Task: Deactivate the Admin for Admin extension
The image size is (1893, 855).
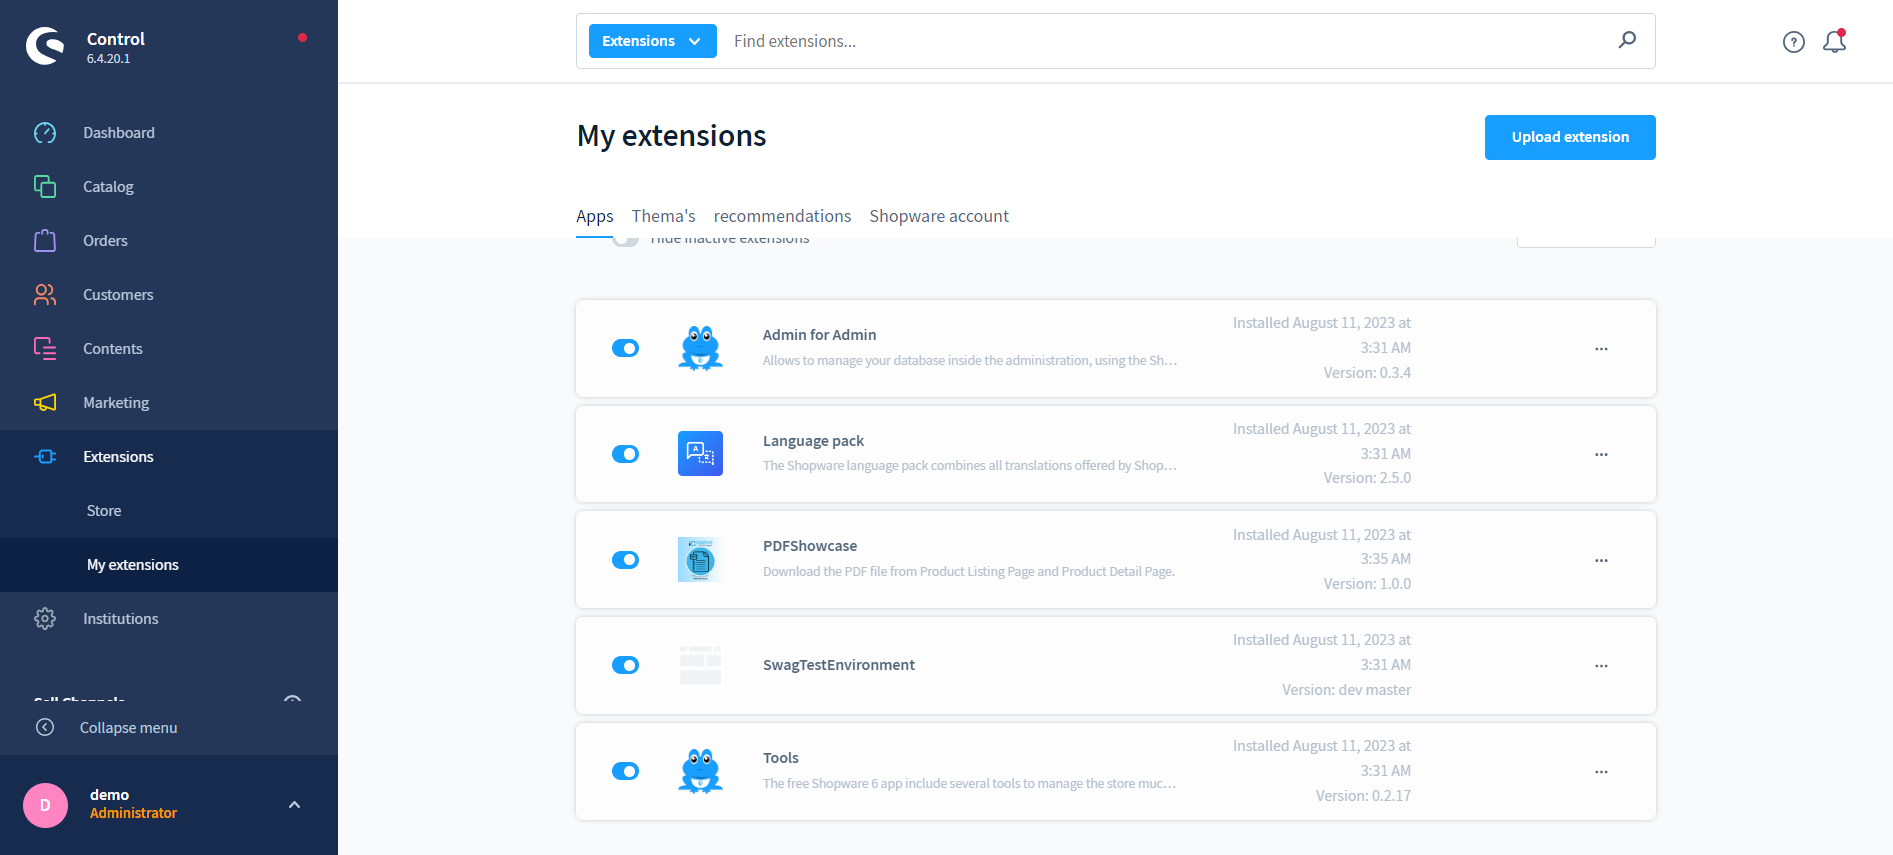Action: 625,348
